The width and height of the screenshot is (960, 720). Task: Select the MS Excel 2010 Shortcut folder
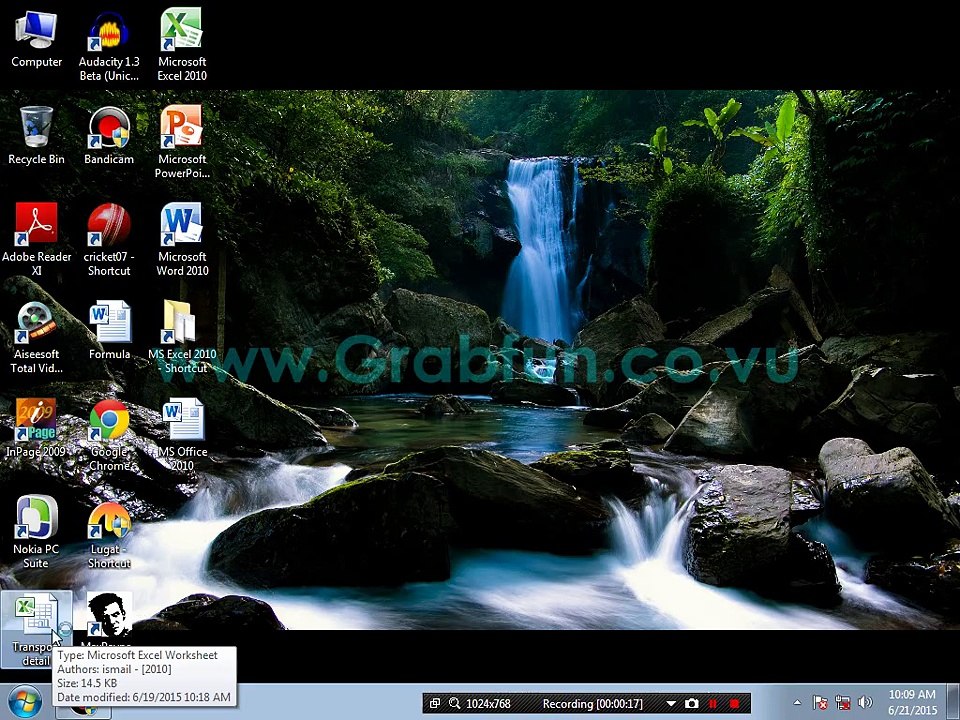(182, 337)
